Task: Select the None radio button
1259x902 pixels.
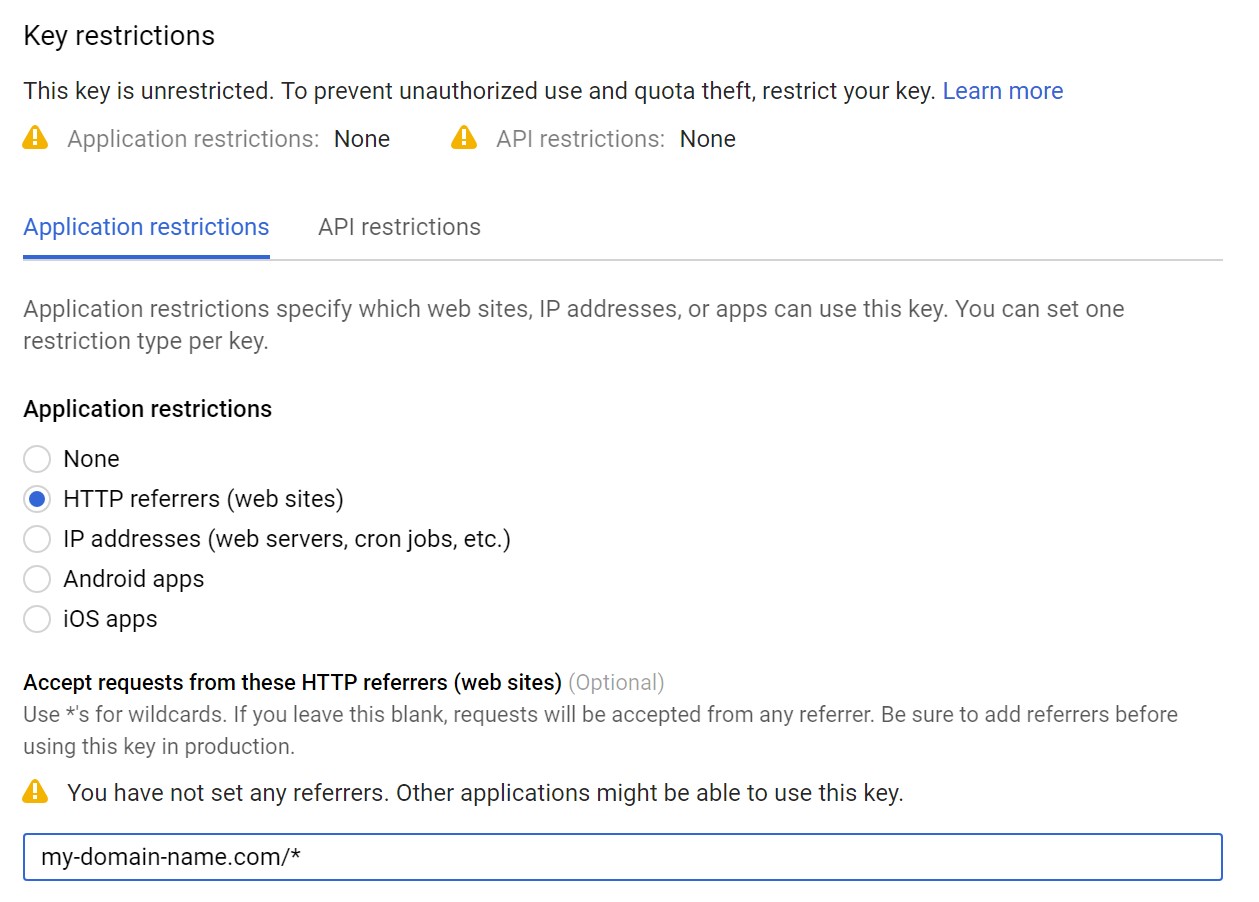Action: [x=37, y=459]
